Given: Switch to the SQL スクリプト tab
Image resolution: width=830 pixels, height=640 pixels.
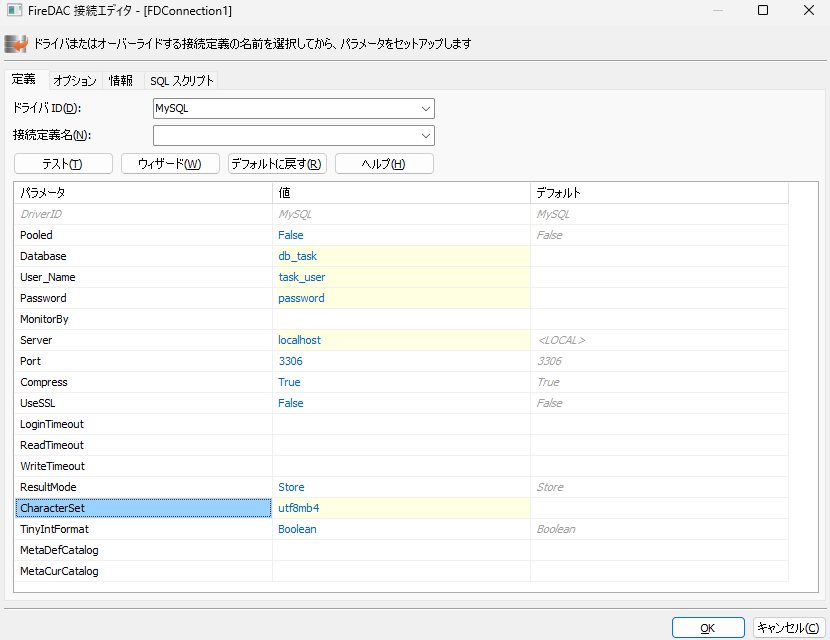Looking at the screenshot, I should [181, 80].
